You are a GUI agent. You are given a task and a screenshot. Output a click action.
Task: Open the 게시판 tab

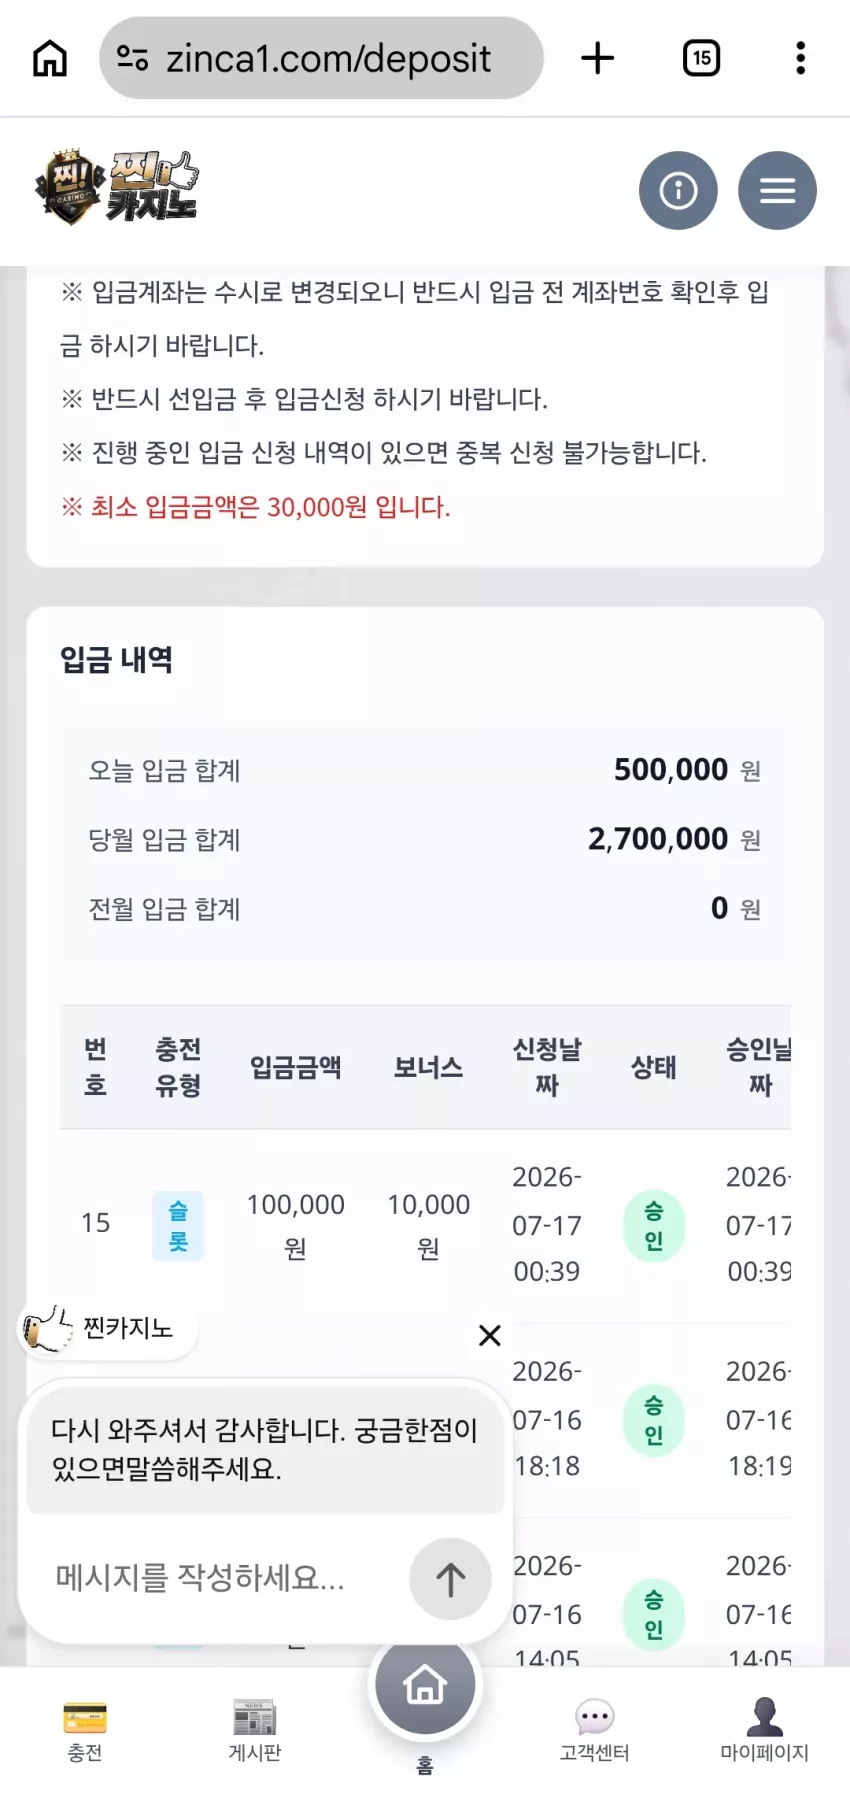255,1731
